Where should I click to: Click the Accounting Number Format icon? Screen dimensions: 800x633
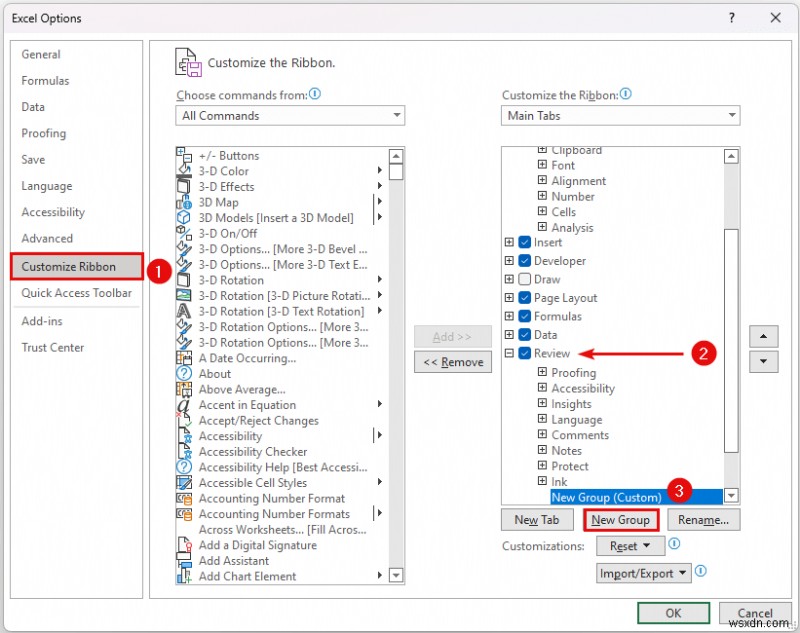[184, 498]
